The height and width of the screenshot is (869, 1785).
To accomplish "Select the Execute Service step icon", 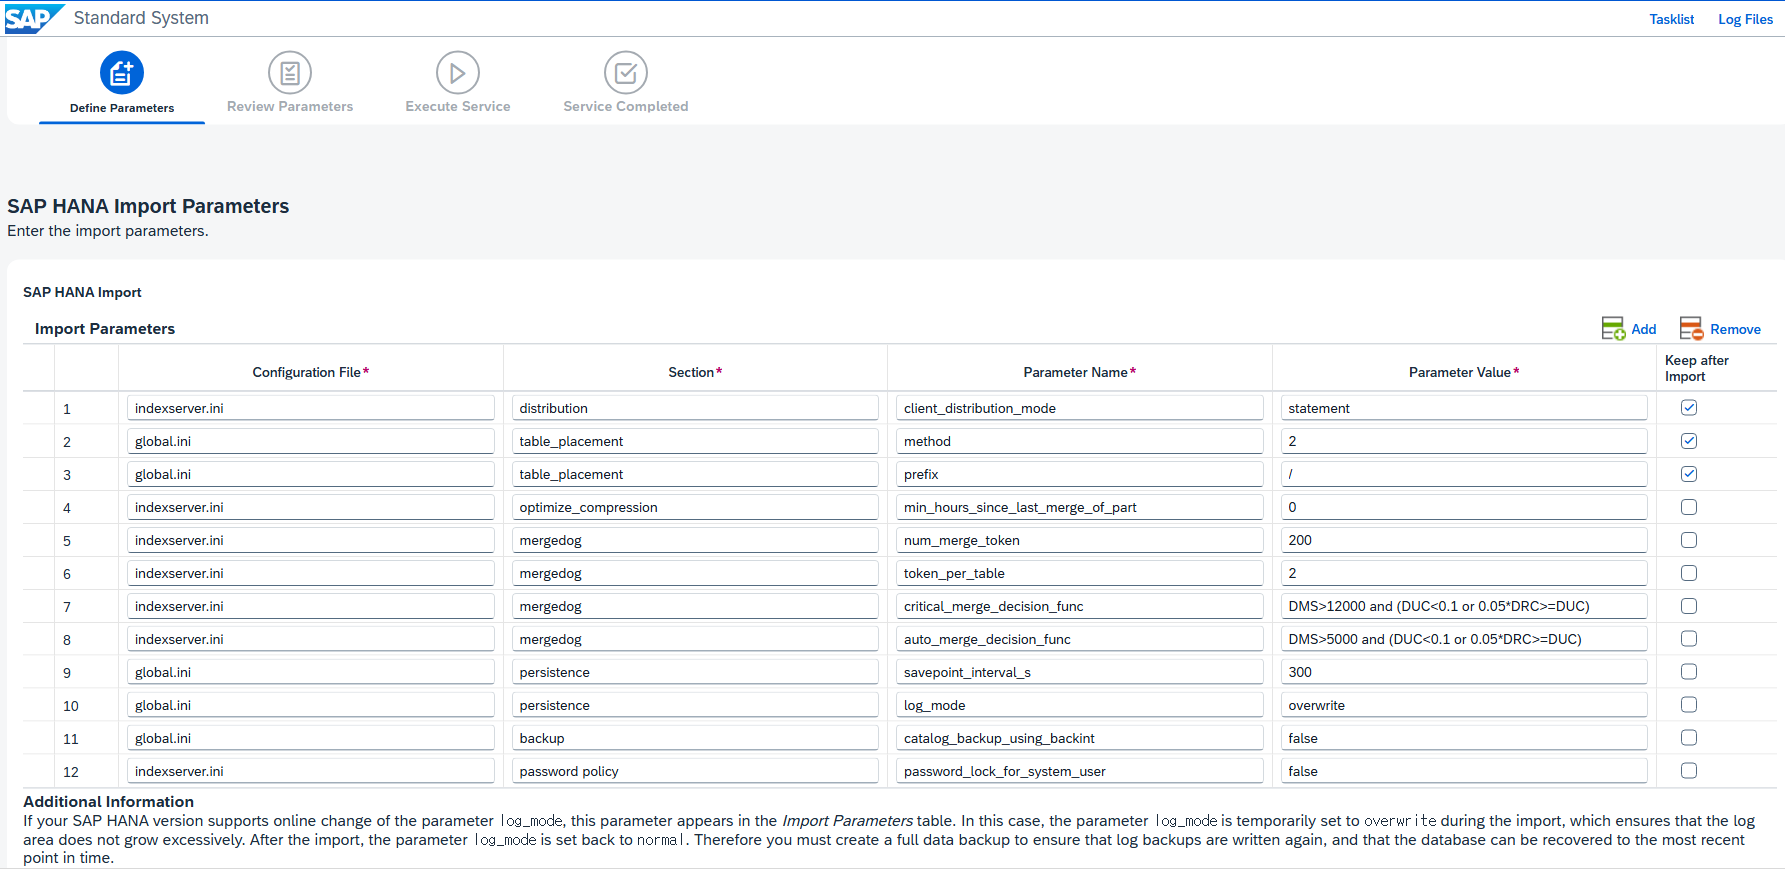I will pyautogui.click(x=458, y=73).
